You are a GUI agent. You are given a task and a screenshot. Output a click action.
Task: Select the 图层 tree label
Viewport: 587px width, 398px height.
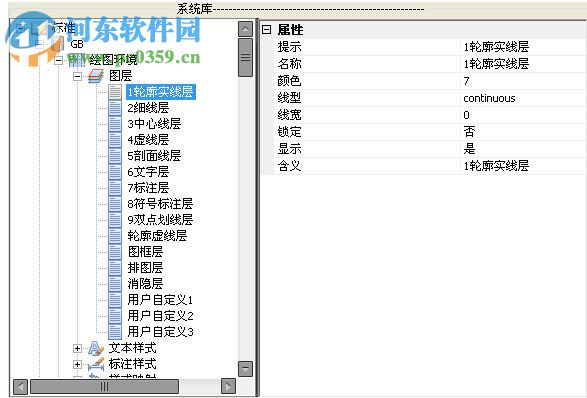(121, 76)
